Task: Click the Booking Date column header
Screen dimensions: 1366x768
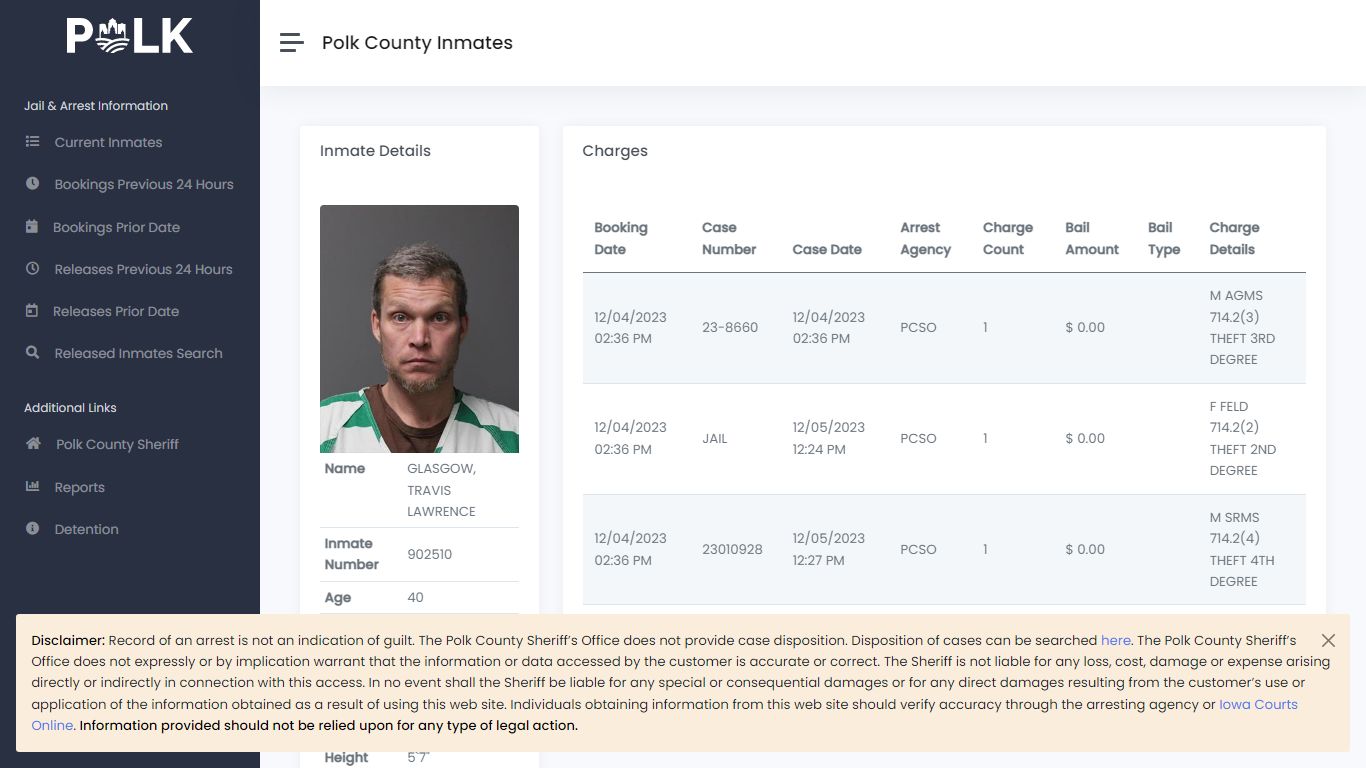Action: point(621,238)
